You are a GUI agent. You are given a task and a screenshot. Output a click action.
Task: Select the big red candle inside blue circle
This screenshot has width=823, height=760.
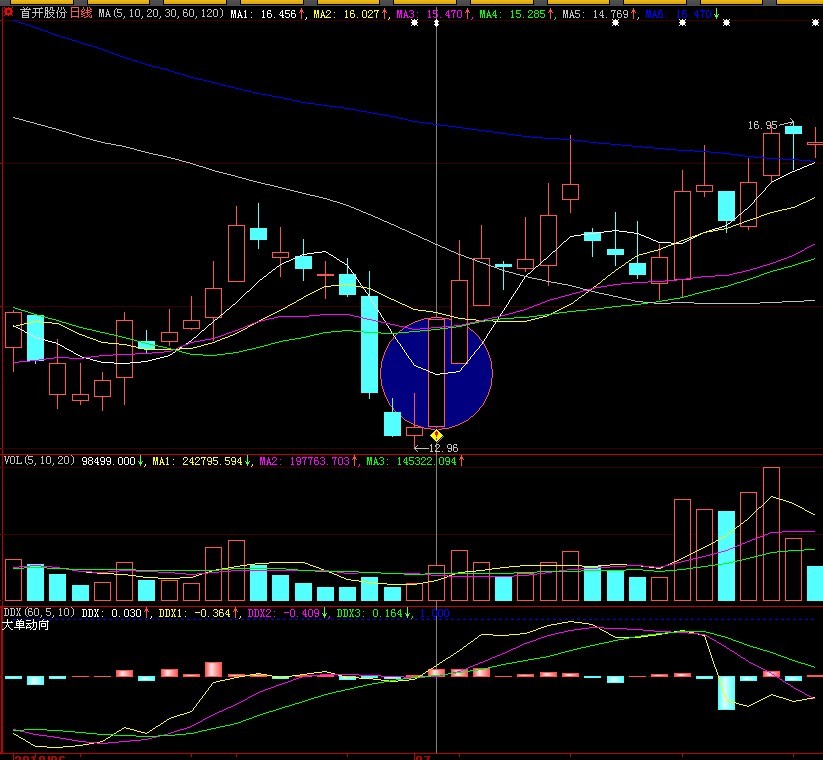436,372
